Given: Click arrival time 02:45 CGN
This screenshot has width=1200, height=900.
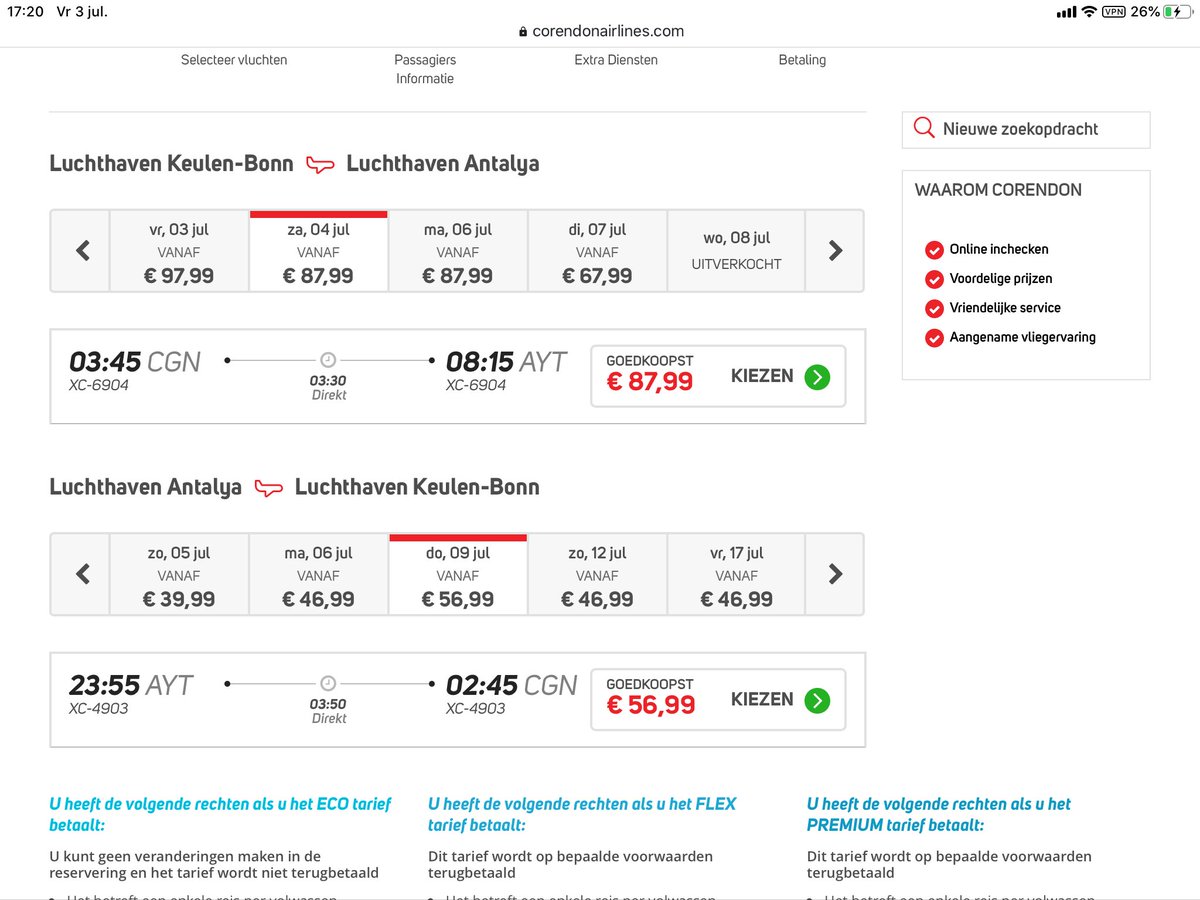Looking at the screenshot, I should point(511,685).
